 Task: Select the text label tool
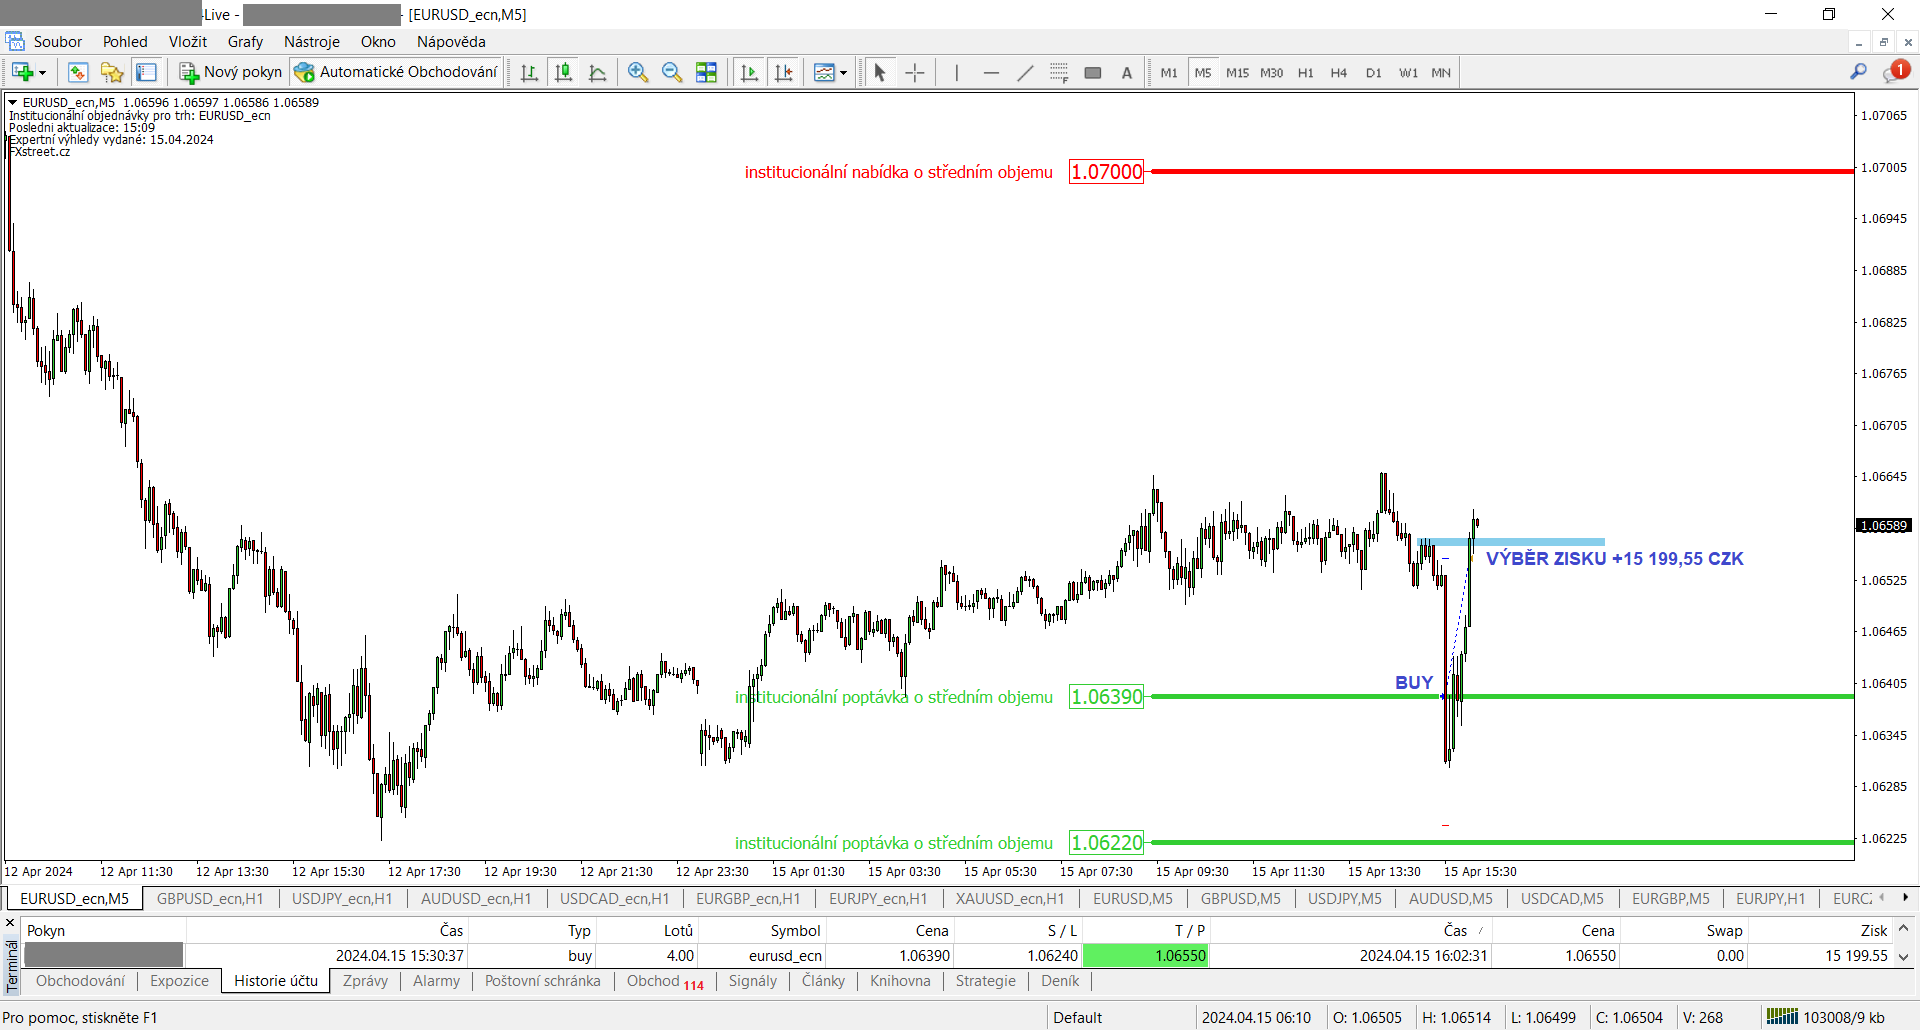tap(1127, 72)
